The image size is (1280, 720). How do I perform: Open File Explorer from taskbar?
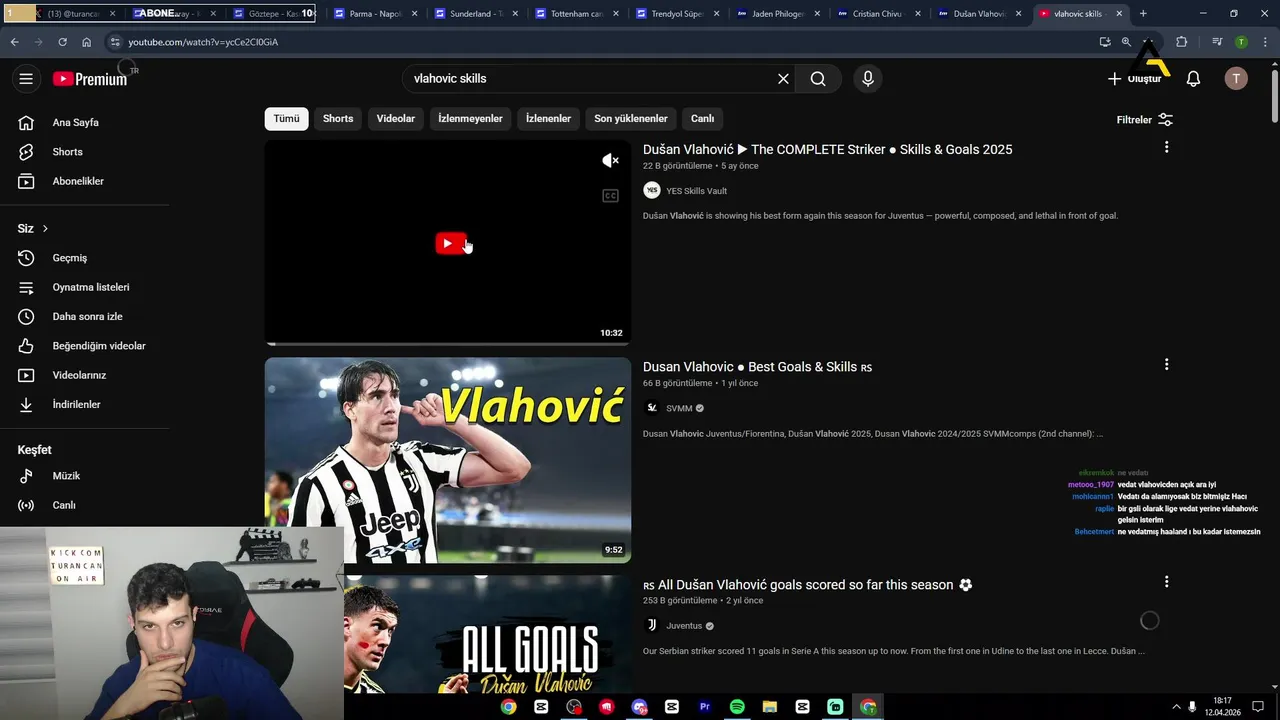tap(769, 706)
